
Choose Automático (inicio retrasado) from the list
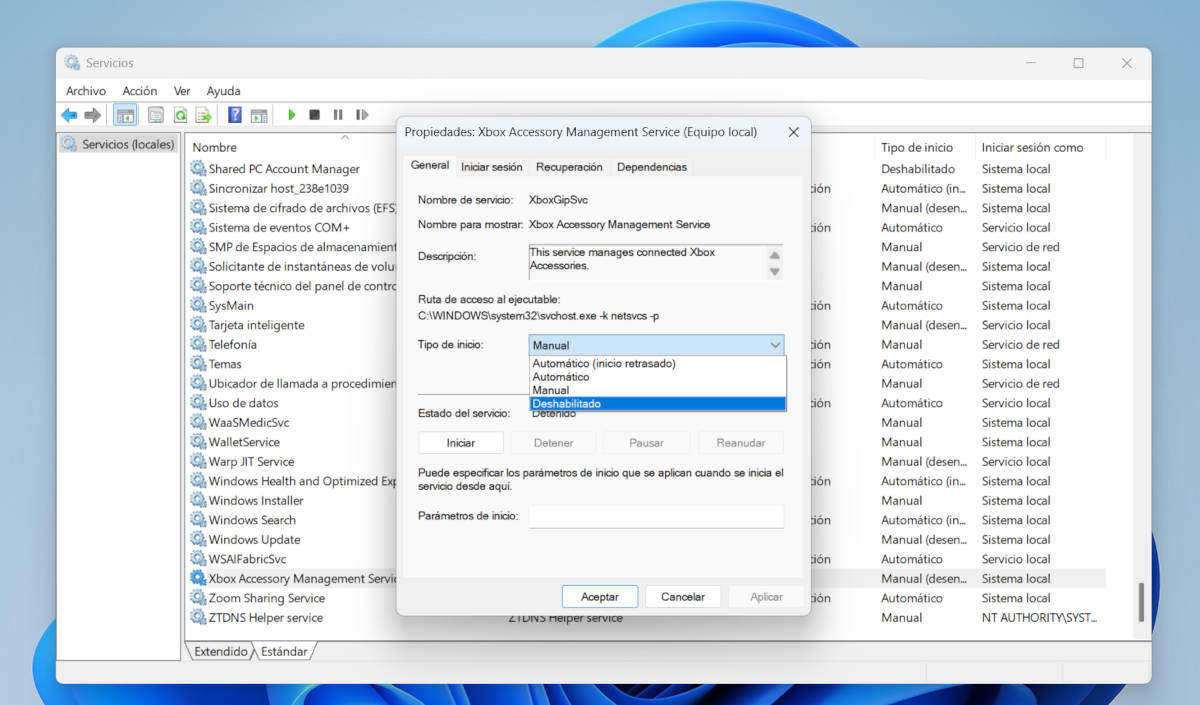[657, 363]
